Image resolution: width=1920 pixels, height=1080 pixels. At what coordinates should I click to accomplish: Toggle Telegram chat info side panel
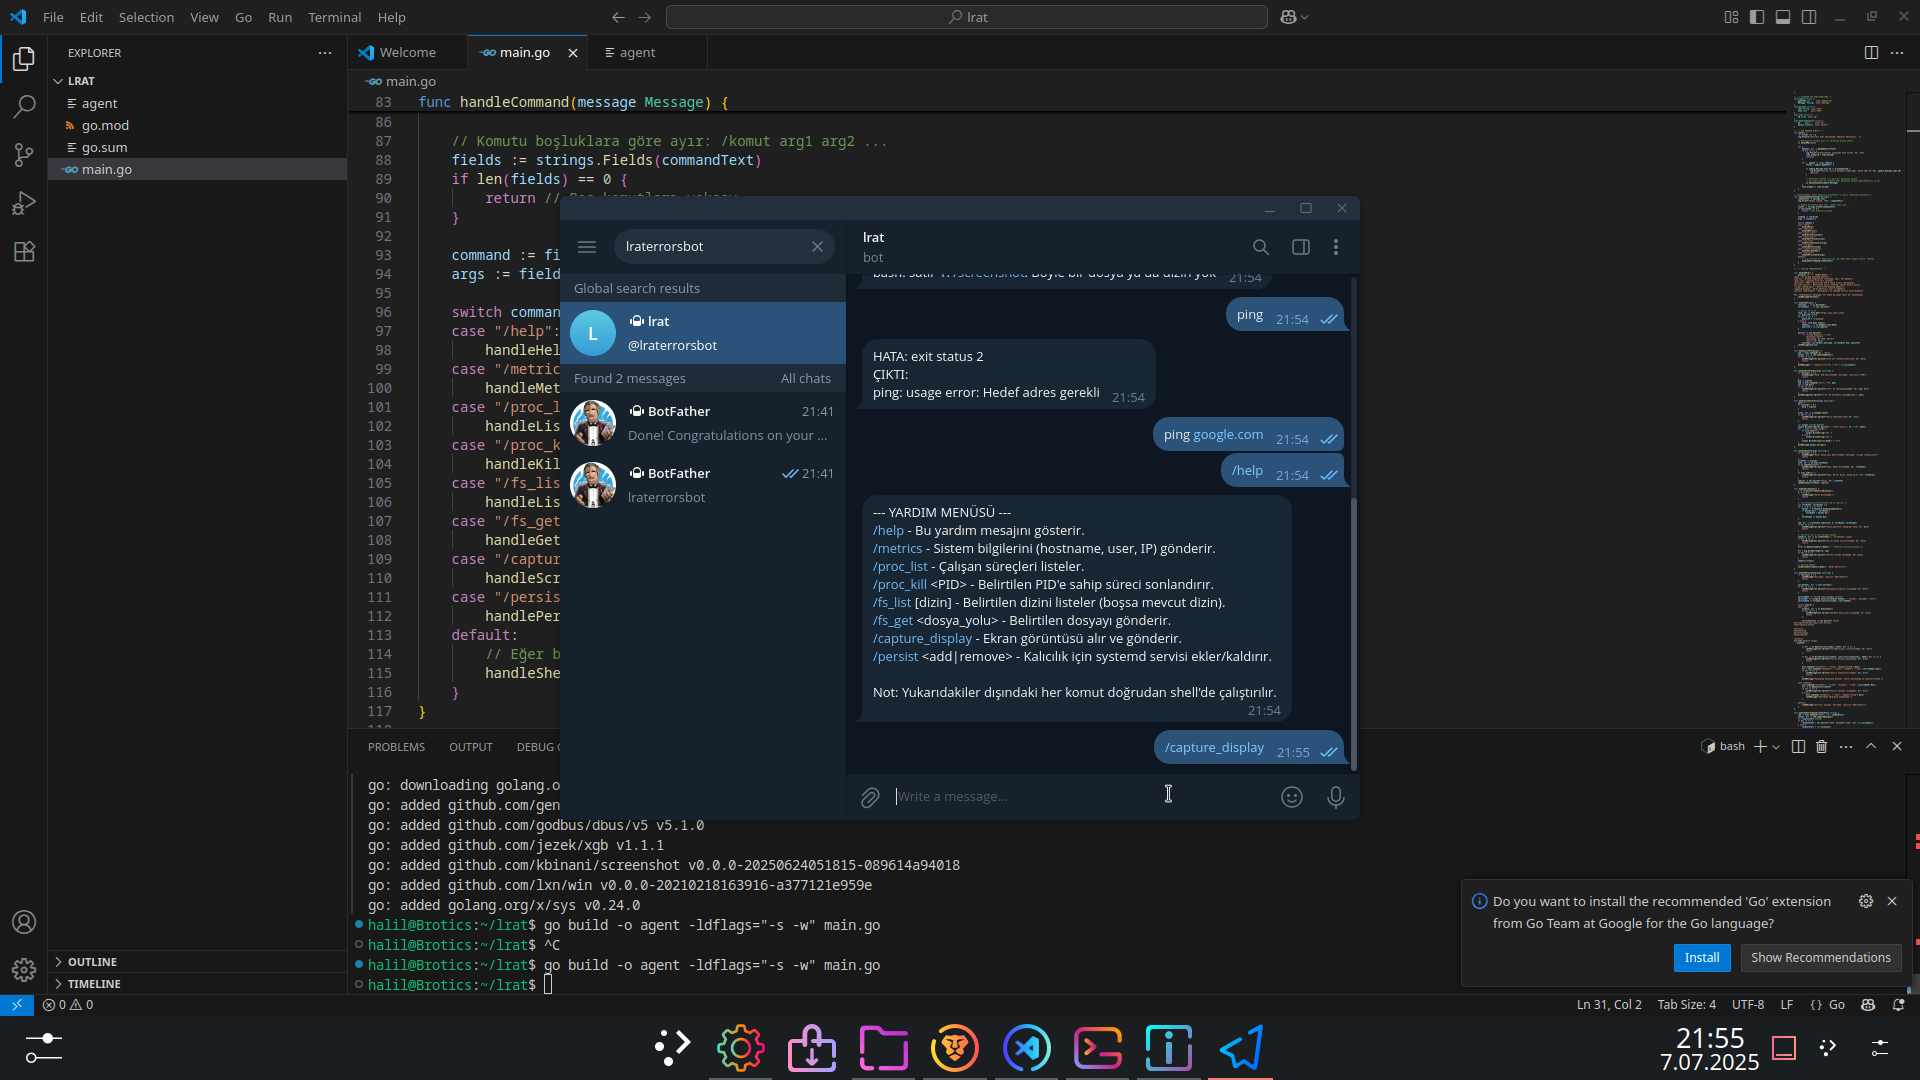[x=1301, y=247]
